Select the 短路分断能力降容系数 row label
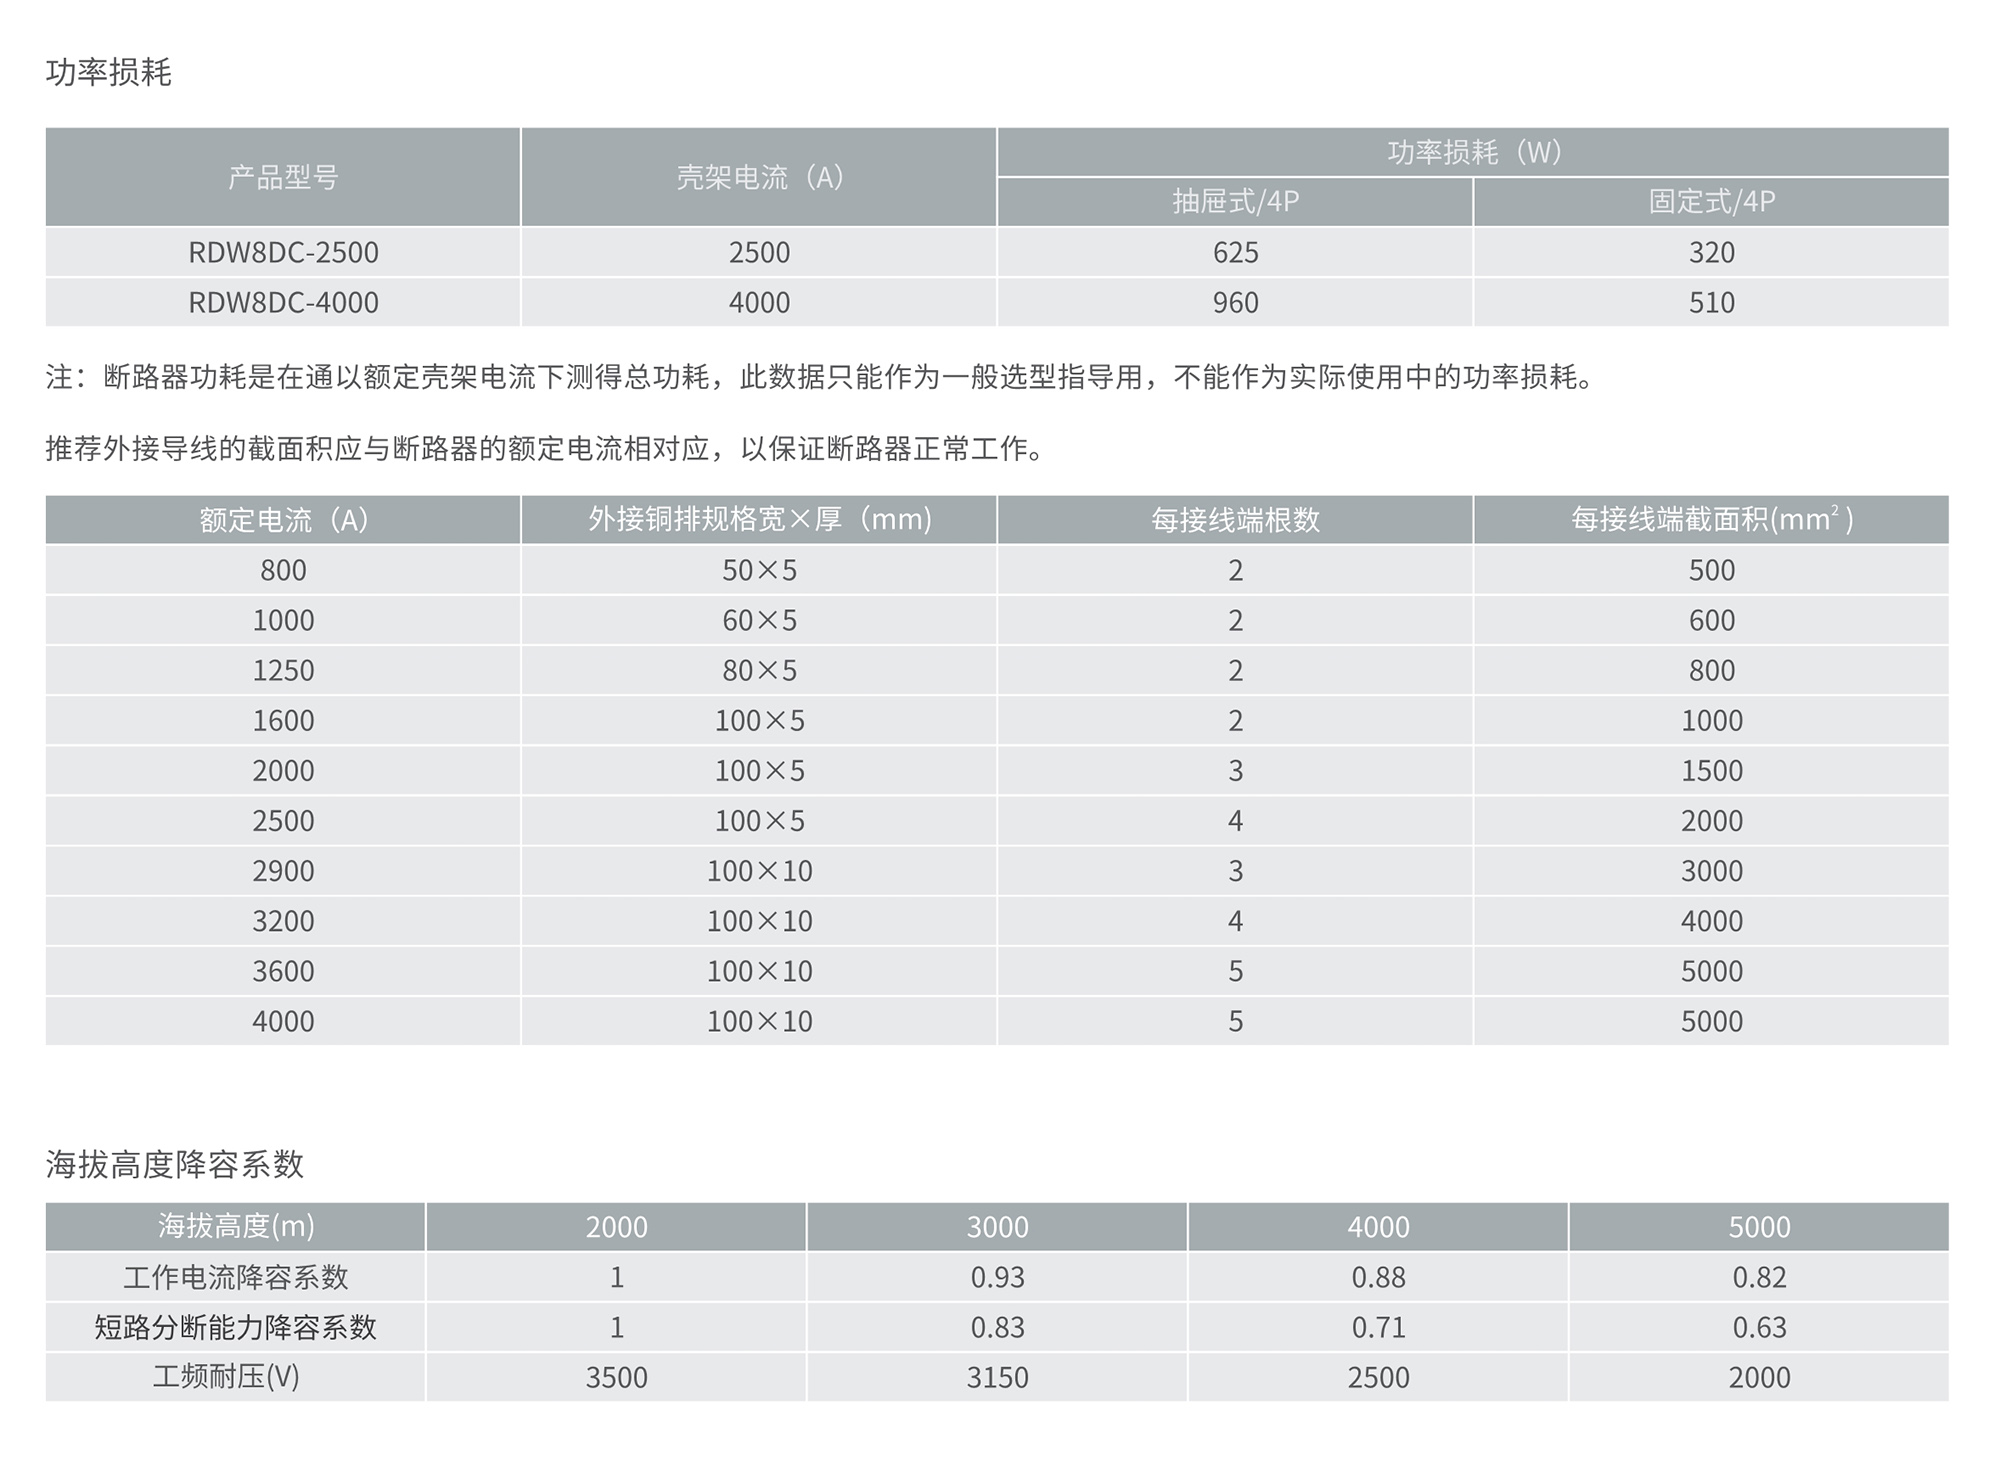Viewport: 2000px width, 1467px height. 236,1327
